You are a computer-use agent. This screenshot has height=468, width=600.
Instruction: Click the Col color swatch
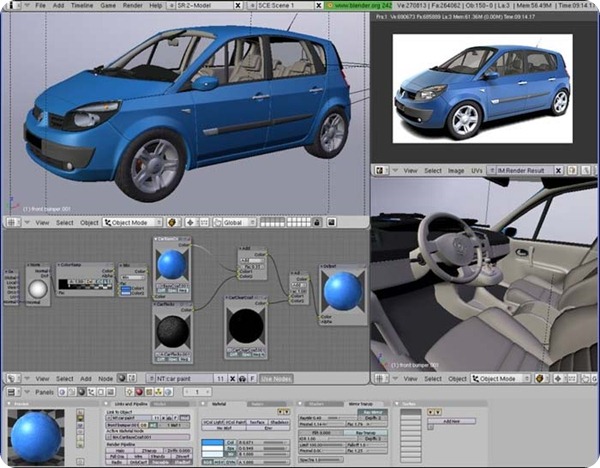click(x=212, y=442)
